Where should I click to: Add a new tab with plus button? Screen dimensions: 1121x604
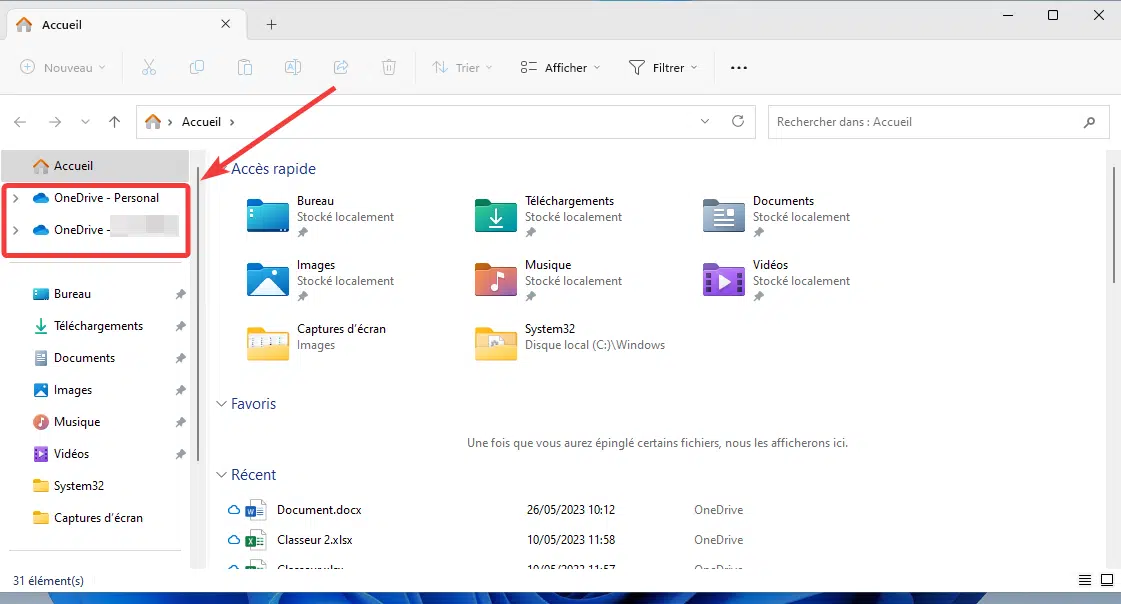pyautogui.click(x=272, y=24)
